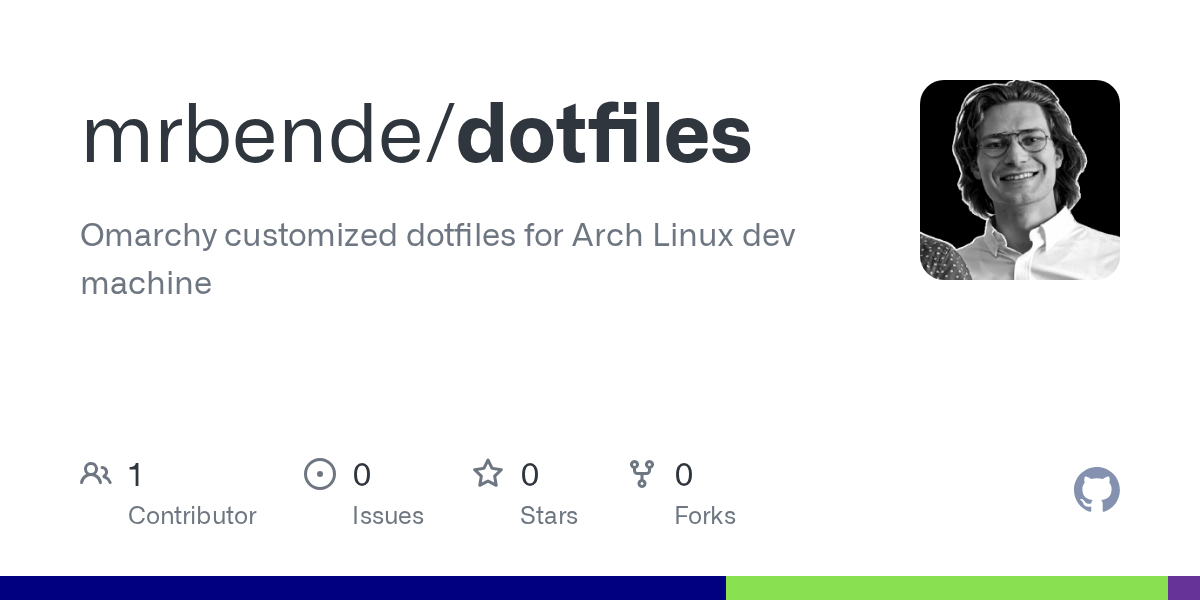
Task: Click the fork icon
Action: tap(642, 474)
